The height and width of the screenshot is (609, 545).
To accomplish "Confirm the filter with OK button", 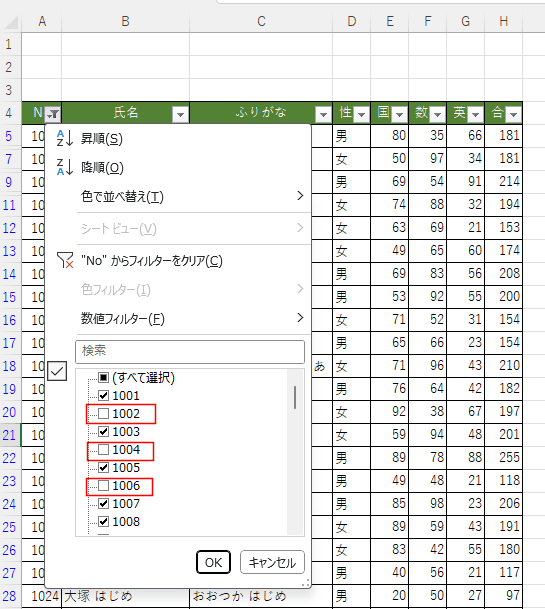I will click(213, 562).
